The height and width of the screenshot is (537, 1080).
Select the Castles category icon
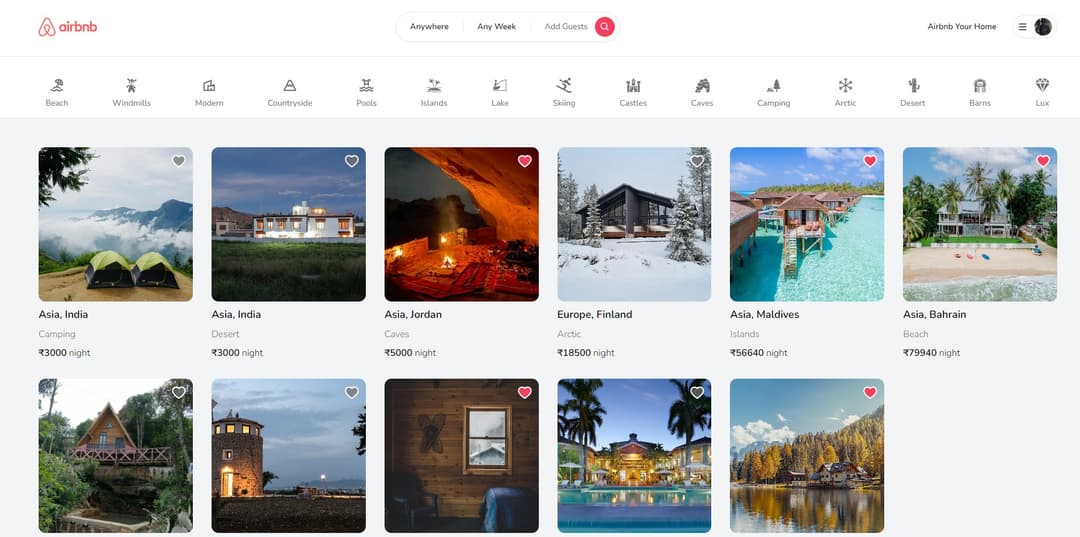coord(633,85)
